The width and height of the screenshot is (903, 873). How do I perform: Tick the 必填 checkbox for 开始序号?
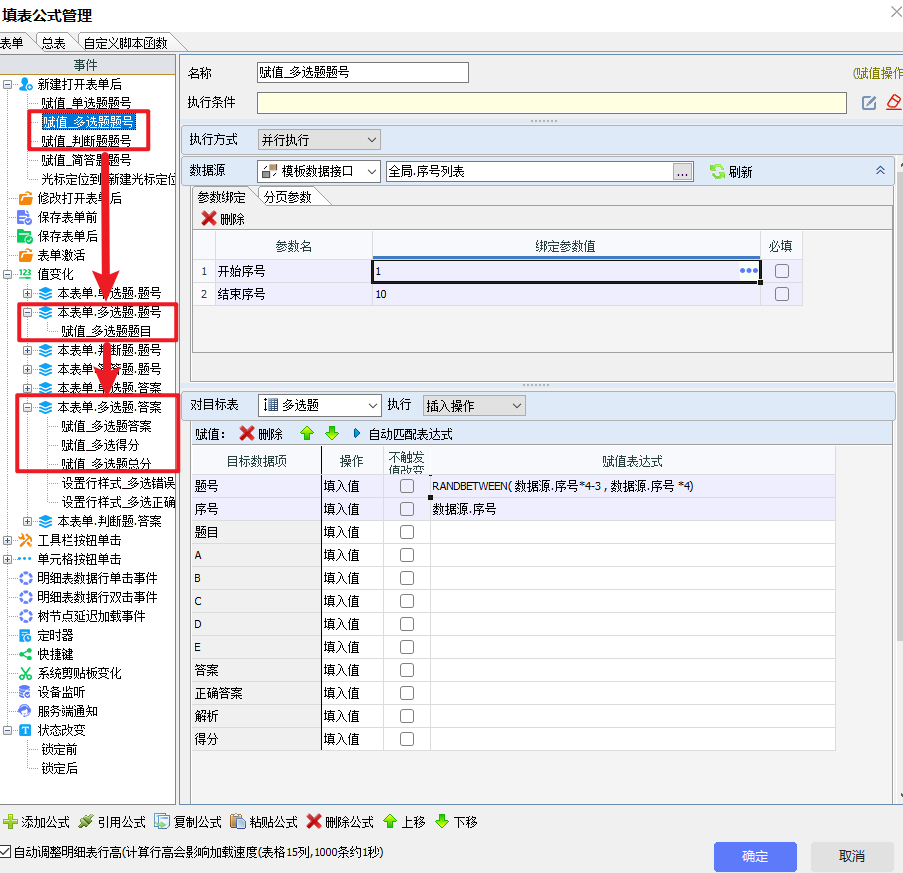click(781, 271)
